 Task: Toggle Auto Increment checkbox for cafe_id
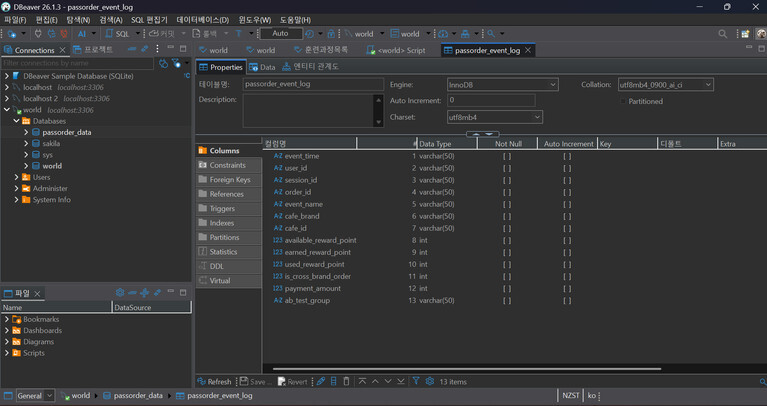point(567,228)
